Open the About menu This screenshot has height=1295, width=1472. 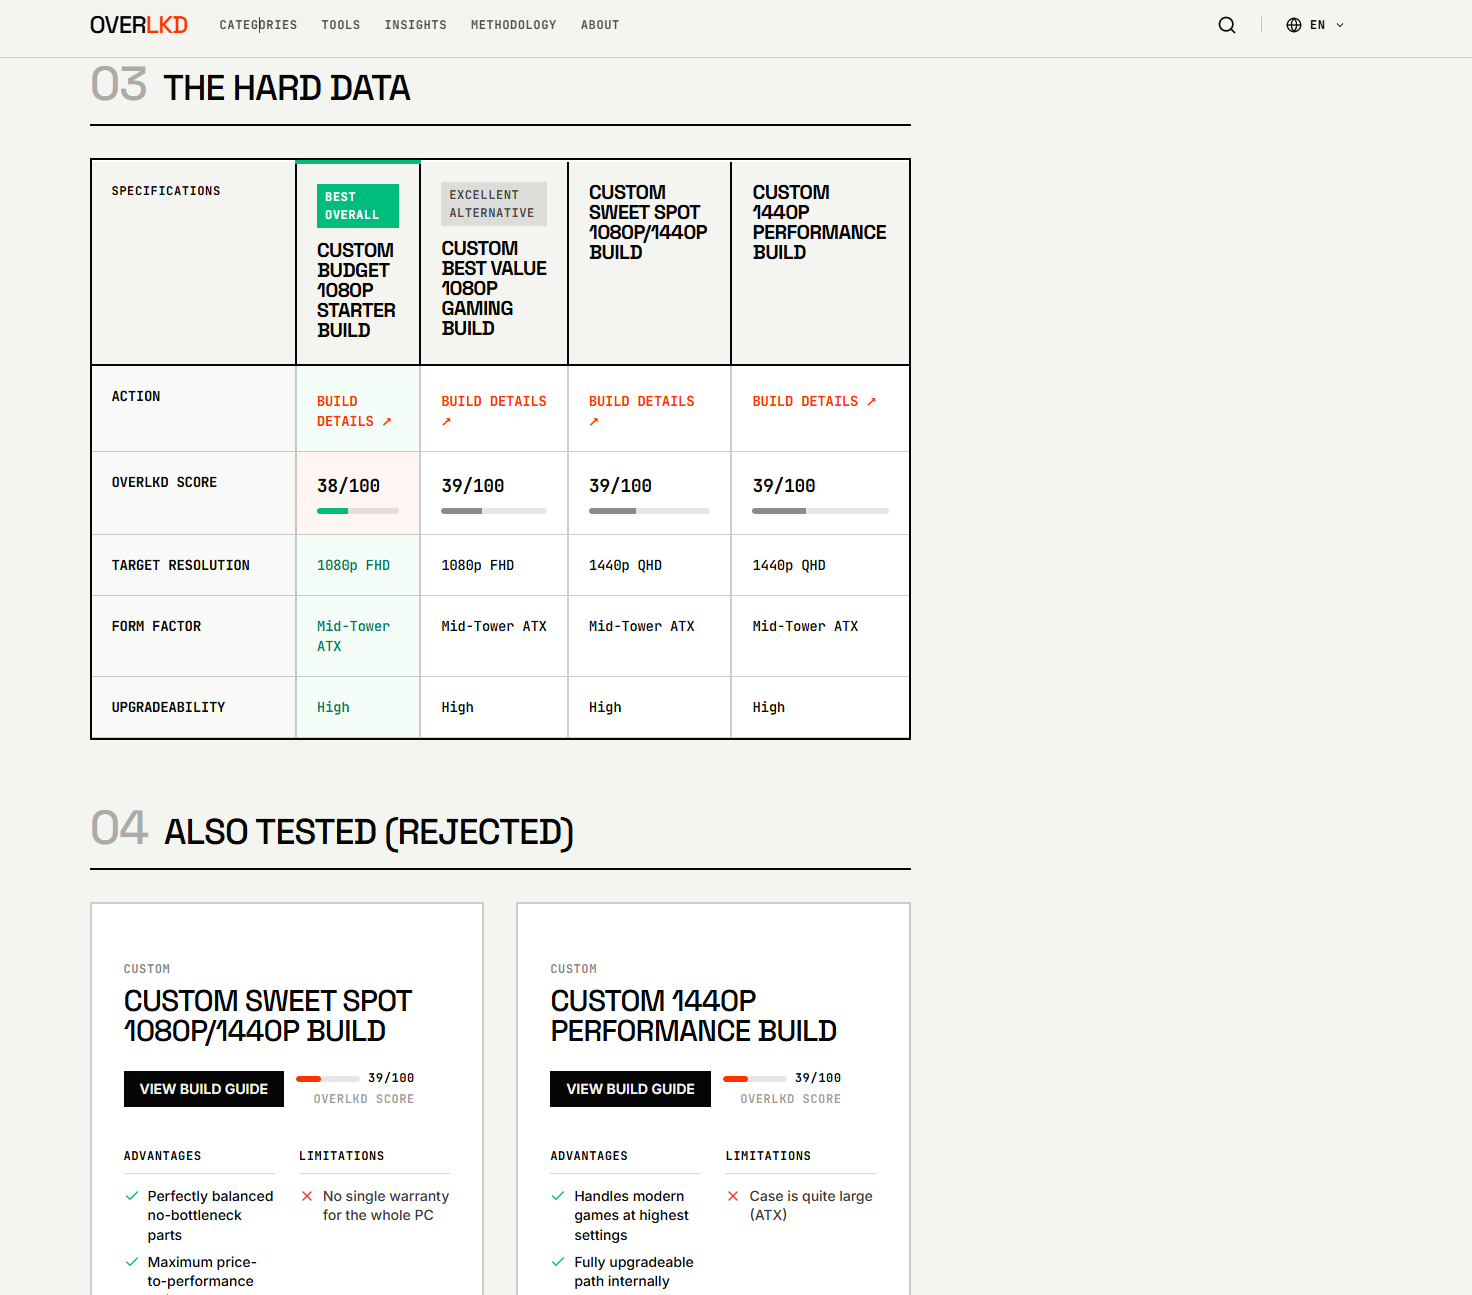(600, 25)
